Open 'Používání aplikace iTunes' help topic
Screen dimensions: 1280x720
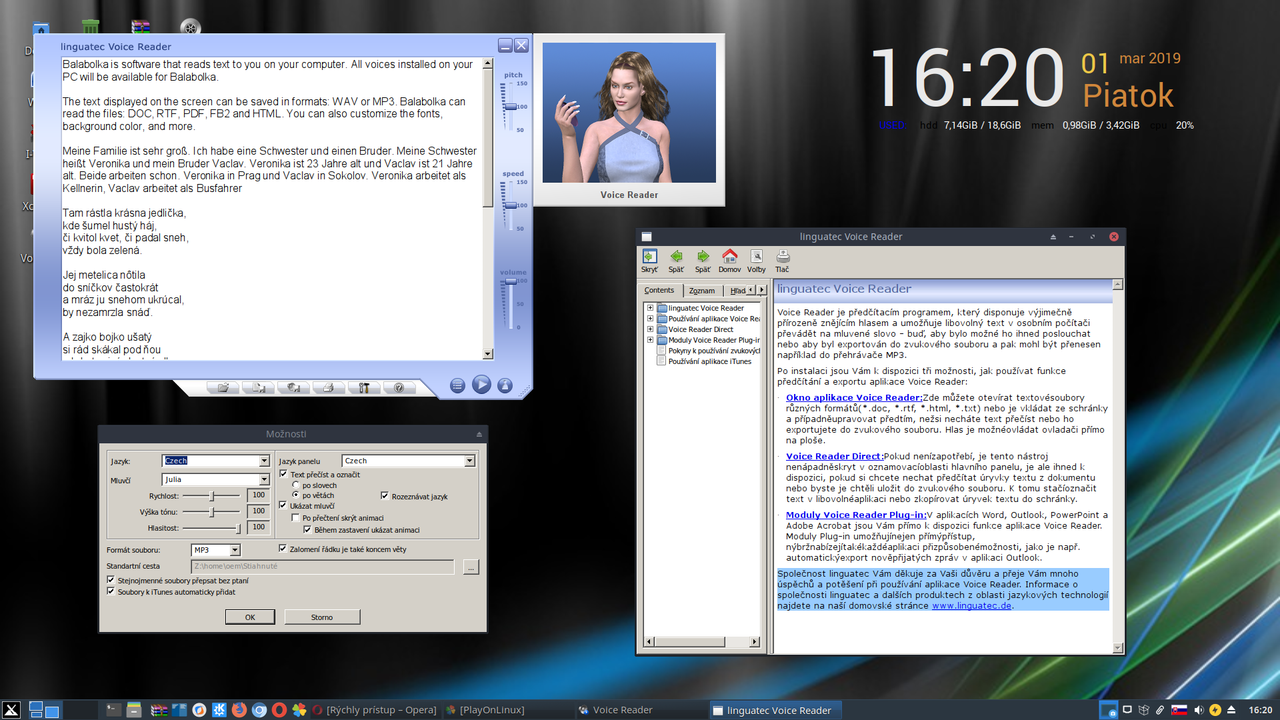click(709, 361)
